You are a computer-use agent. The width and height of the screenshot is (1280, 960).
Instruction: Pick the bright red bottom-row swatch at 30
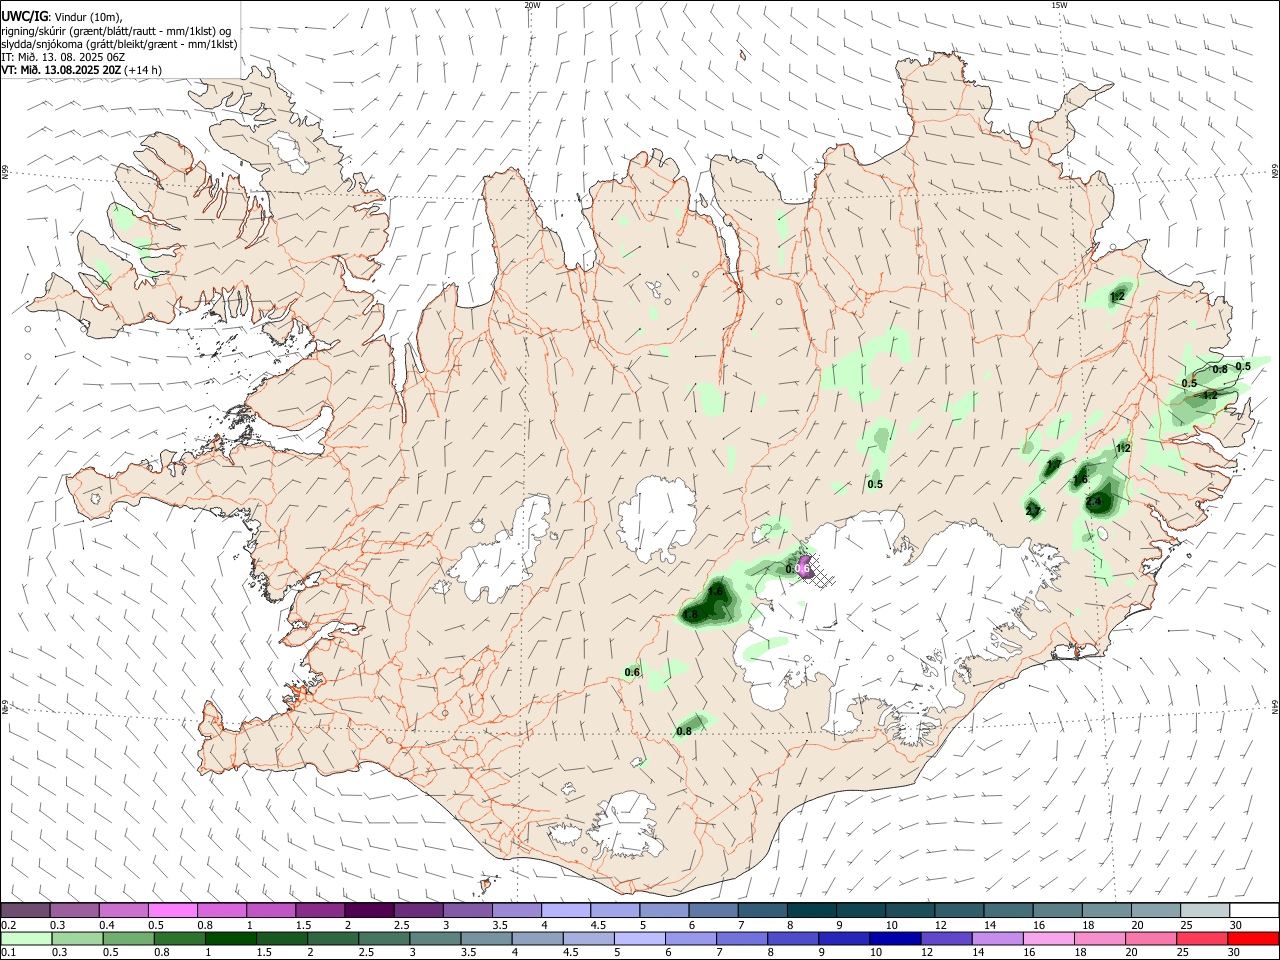1253,938
